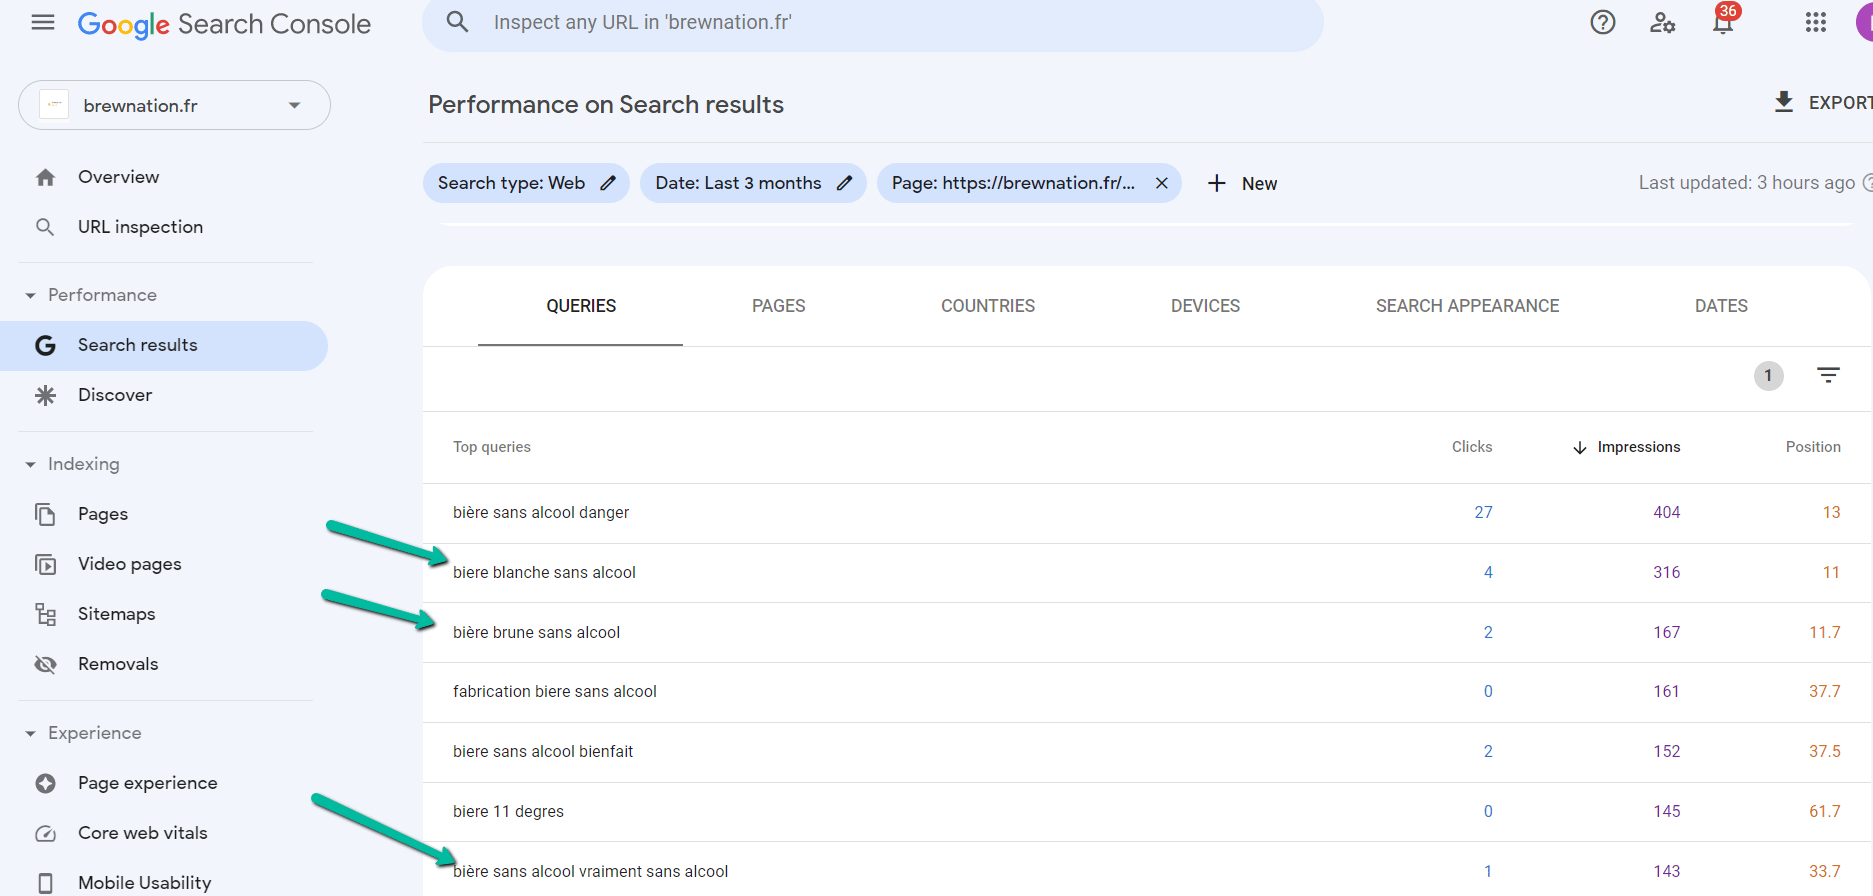Screen dimensions: 1873x896
Task: Click the Video pages icon
Action: point(45,564)
